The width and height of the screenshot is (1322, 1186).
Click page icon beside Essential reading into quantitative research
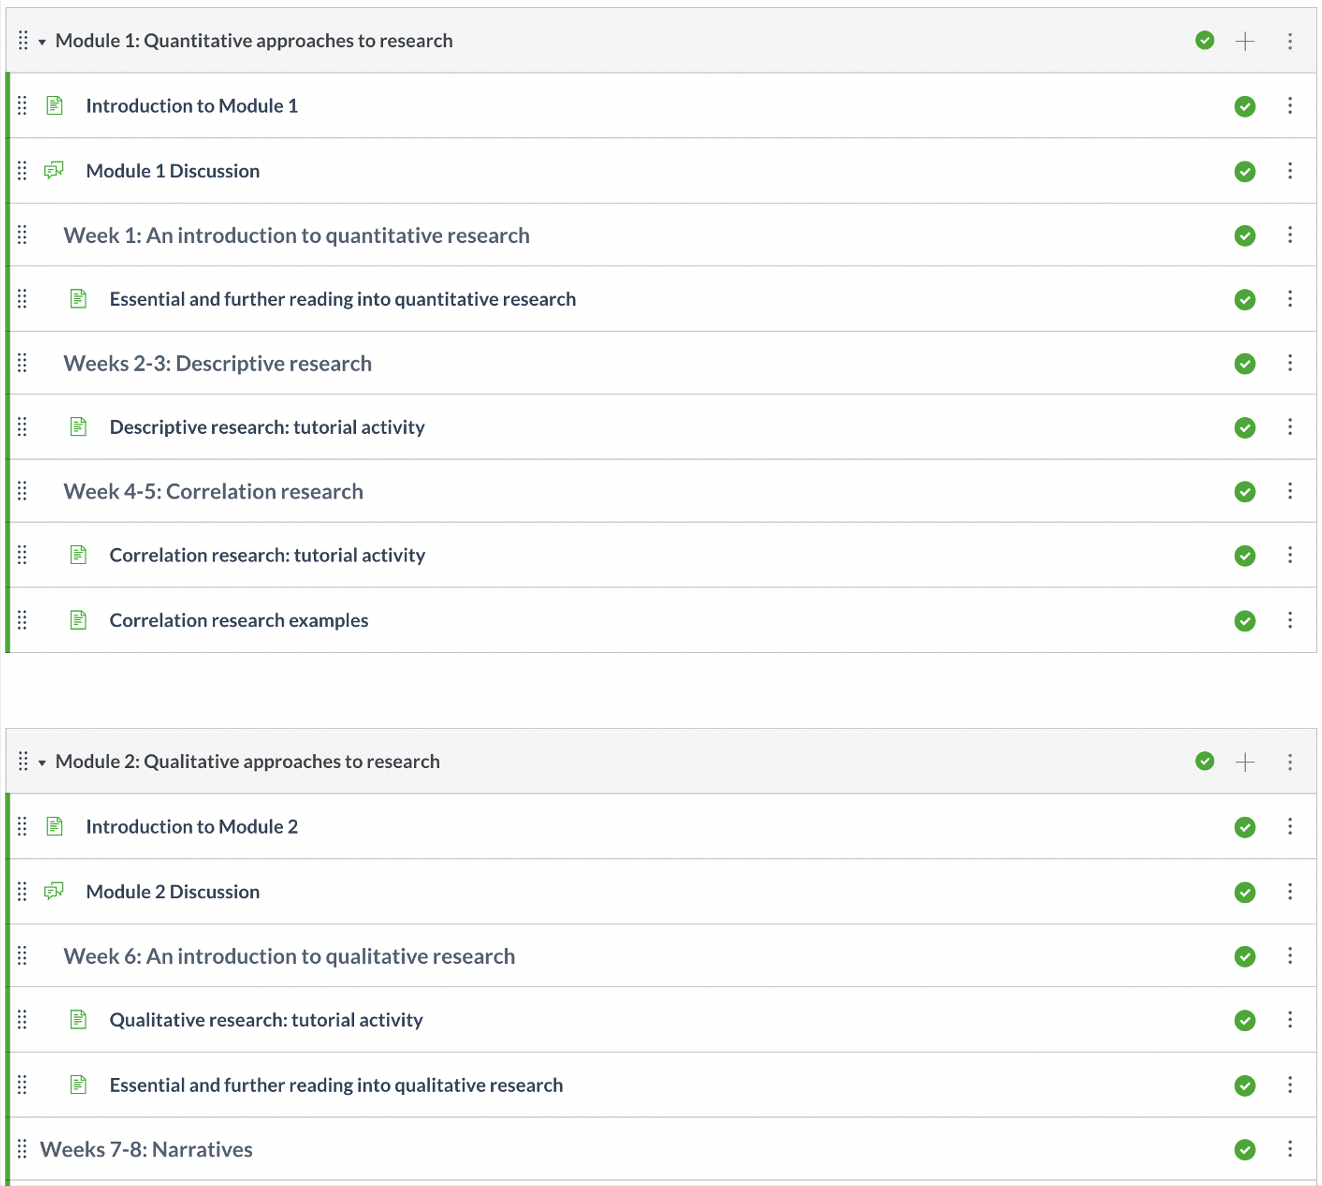click(79, 298)
